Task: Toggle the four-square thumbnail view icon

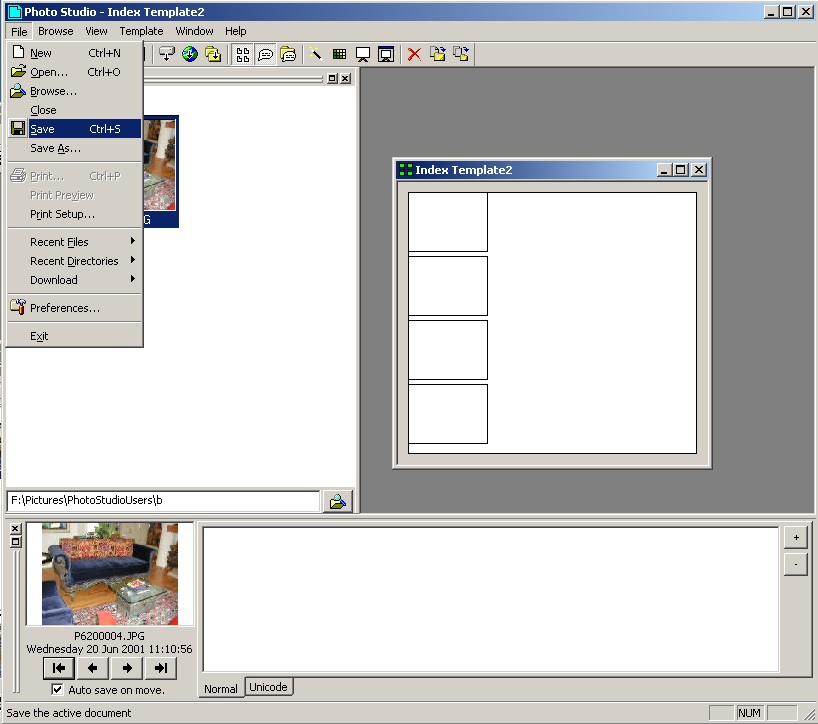Action: coord(243,54)
